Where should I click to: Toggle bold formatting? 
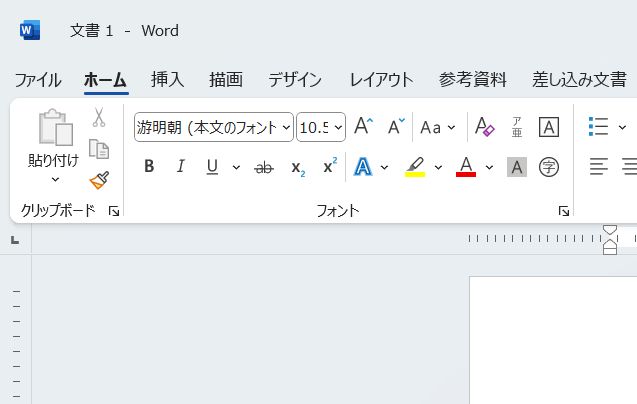tap(149, 166)
